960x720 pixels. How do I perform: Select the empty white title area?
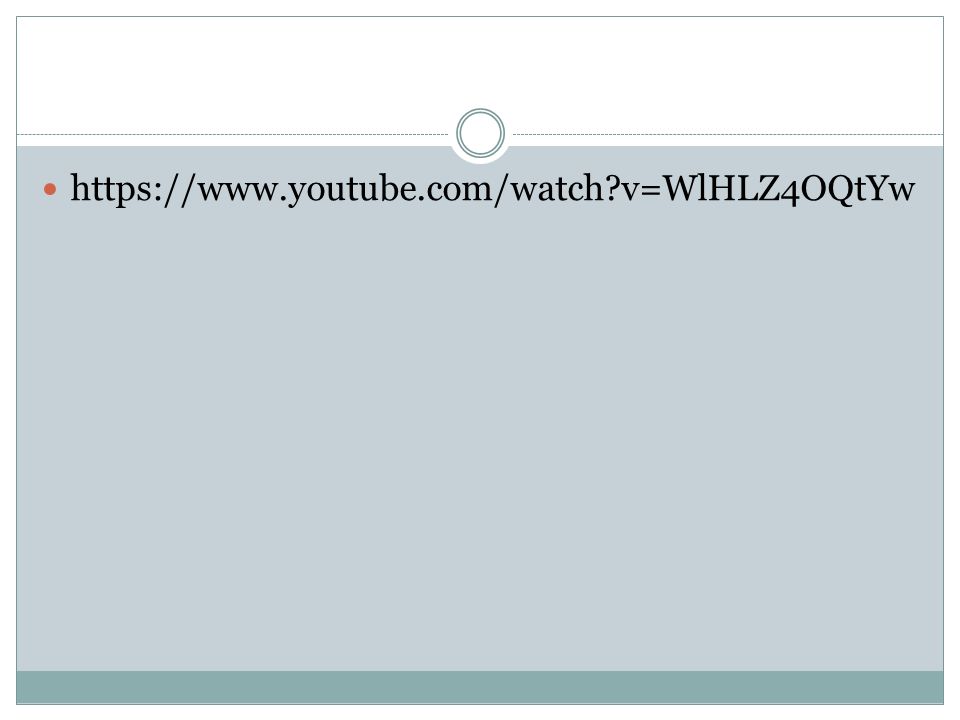tap(480, 67)
